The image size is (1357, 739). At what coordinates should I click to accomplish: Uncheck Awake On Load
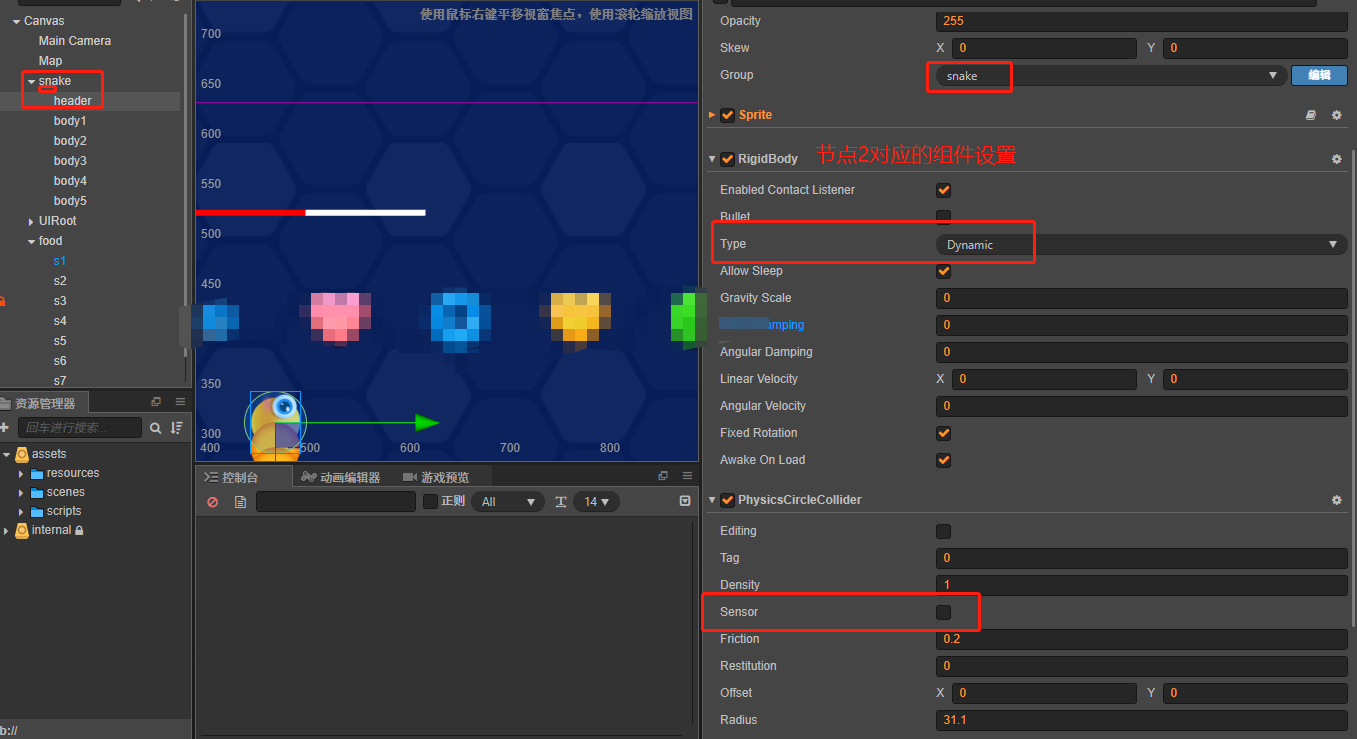(943, 460)
